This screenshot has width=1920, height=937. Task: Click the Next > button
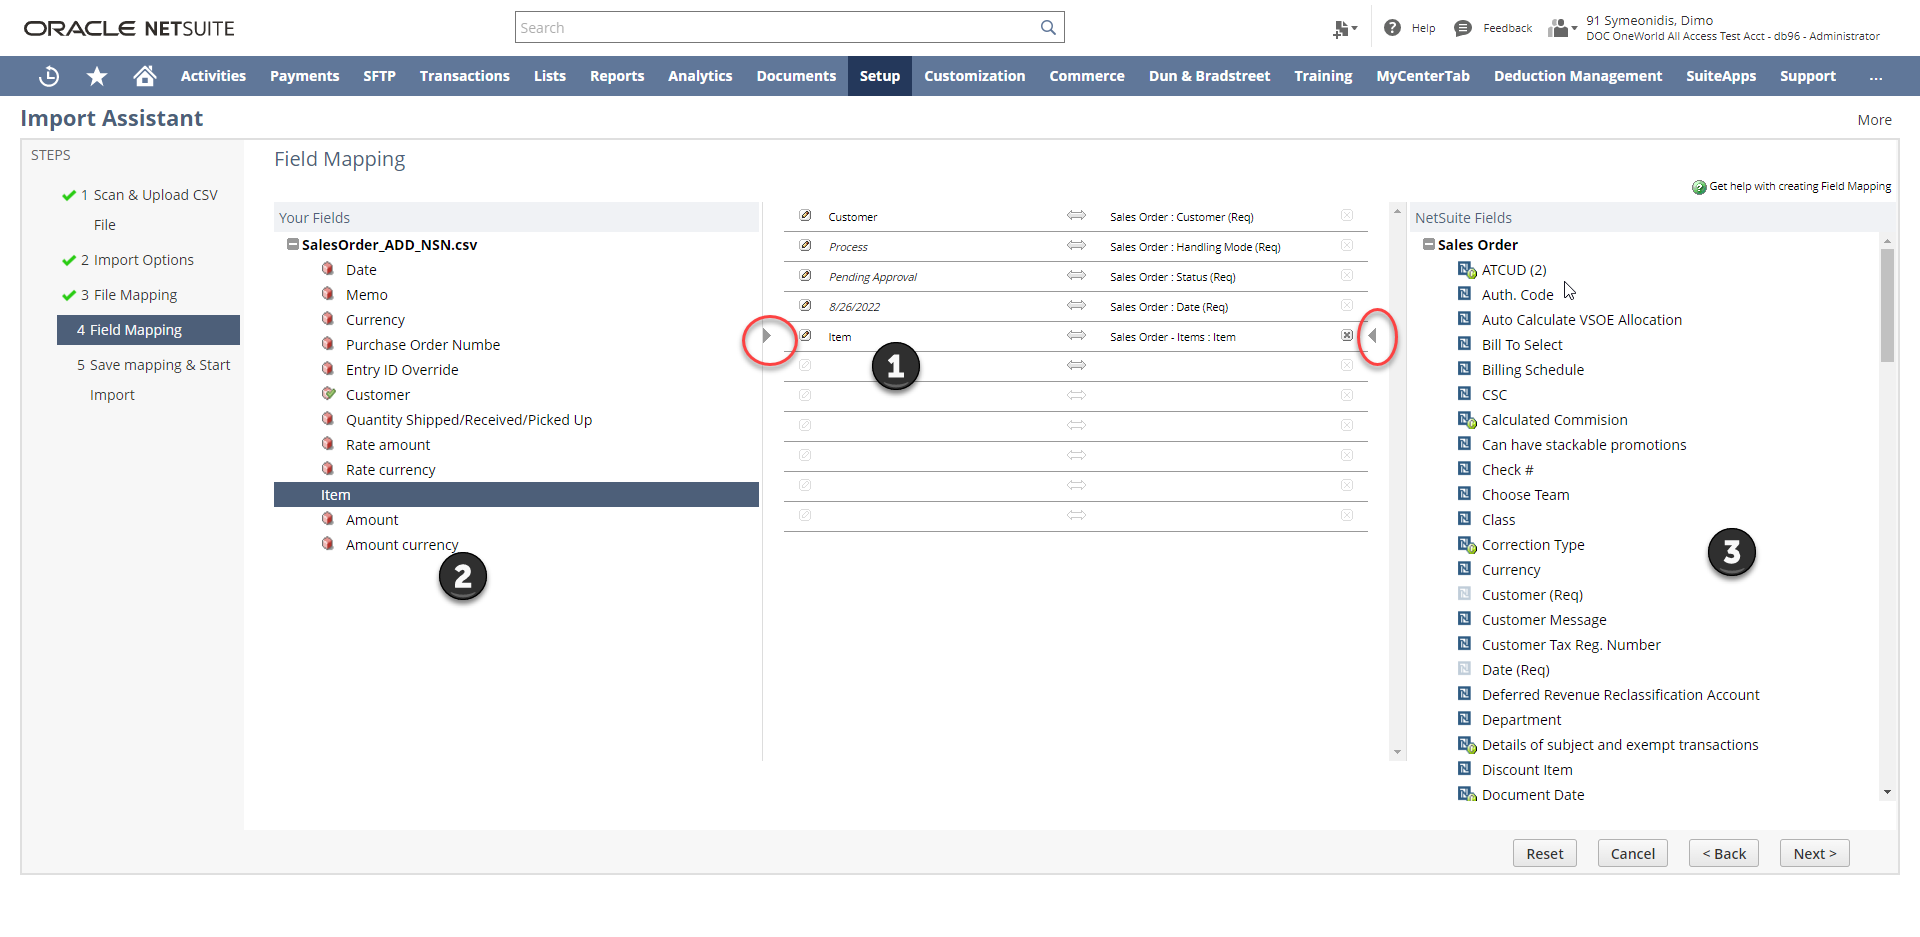click(x=1814, y=853)
